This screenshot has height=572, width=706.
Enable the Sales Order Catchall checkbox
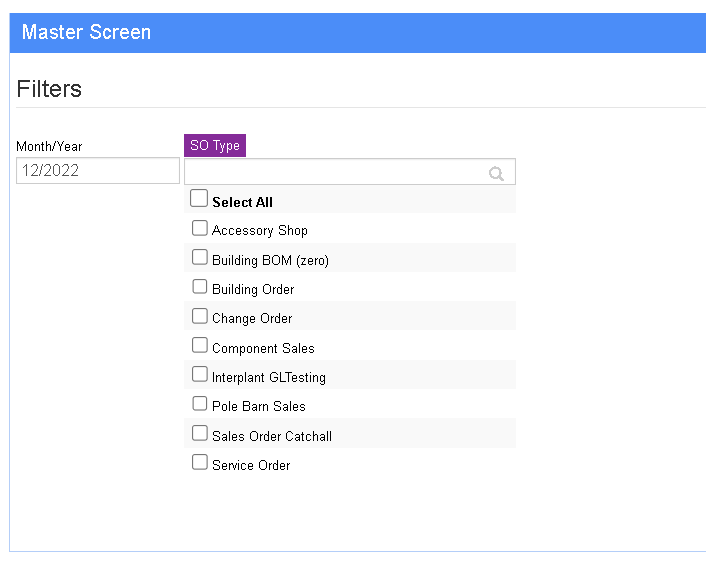tap(199, 433)
